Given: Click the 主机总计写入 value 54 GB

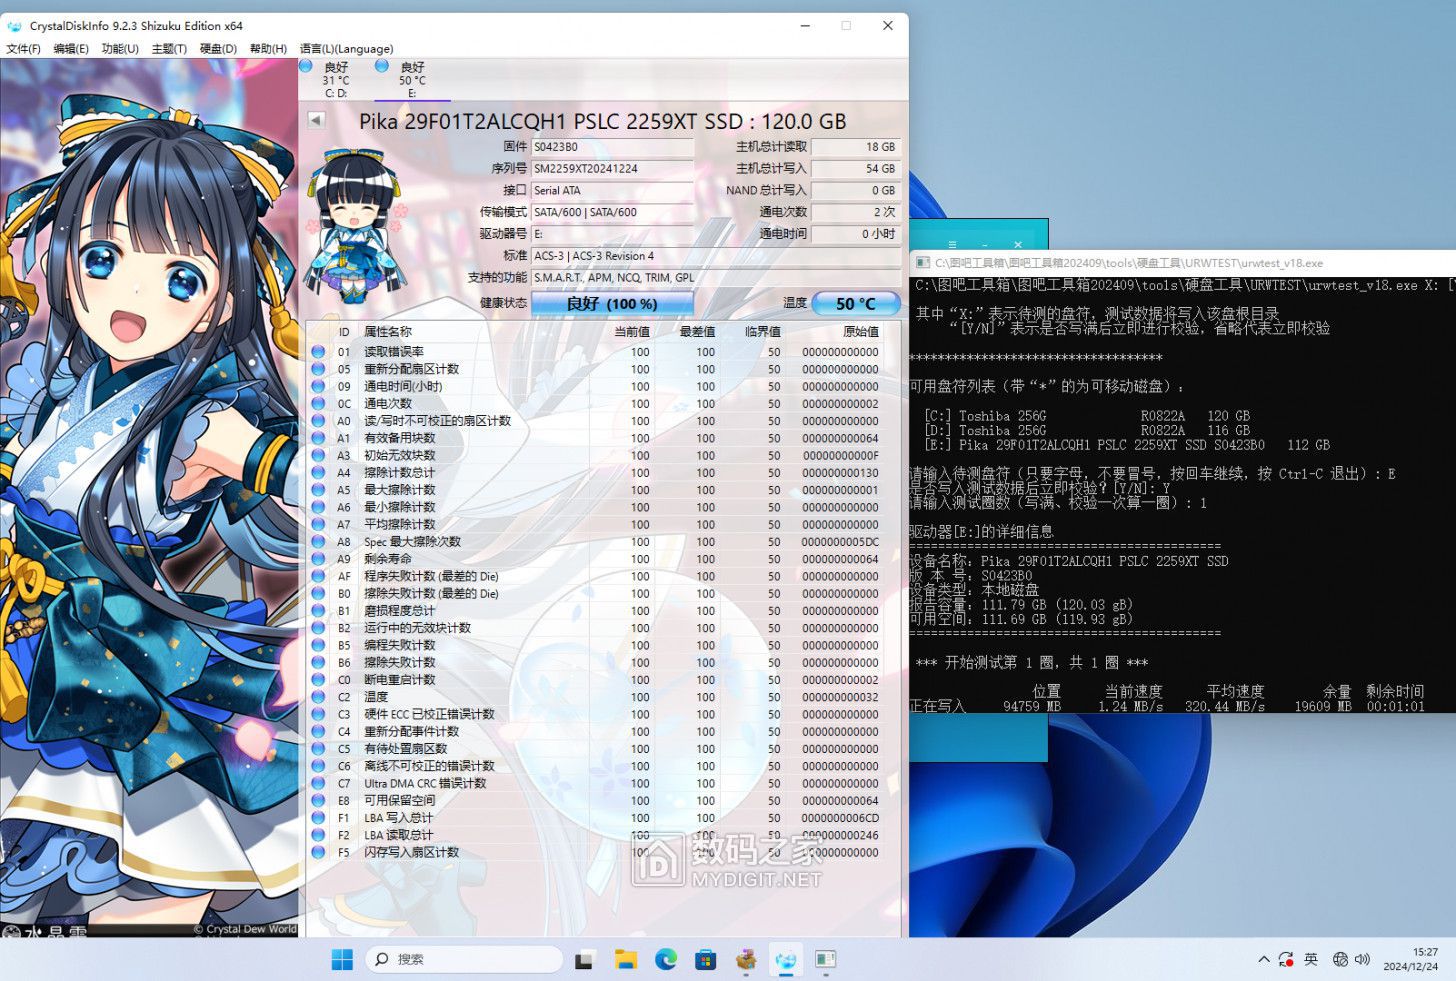Looking at the screenshot, I should coord(856,169).
